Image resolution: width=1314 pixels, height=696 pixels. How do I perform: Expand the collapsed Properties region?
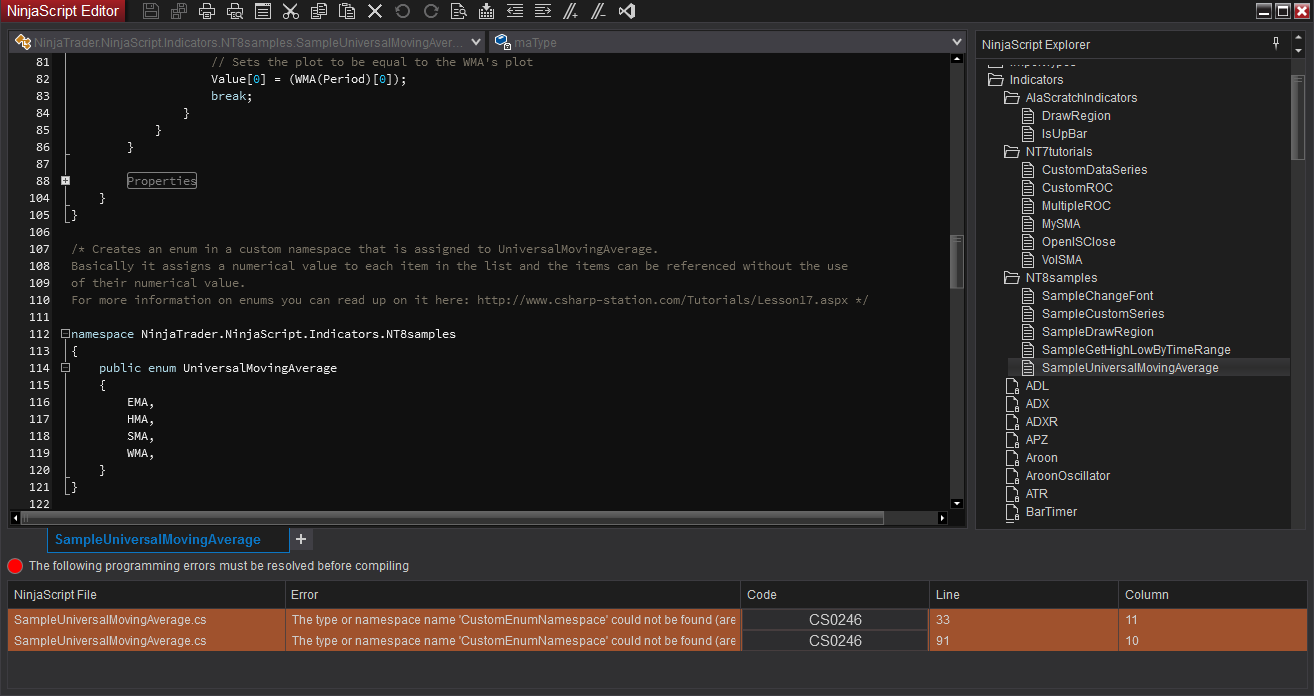65,181
